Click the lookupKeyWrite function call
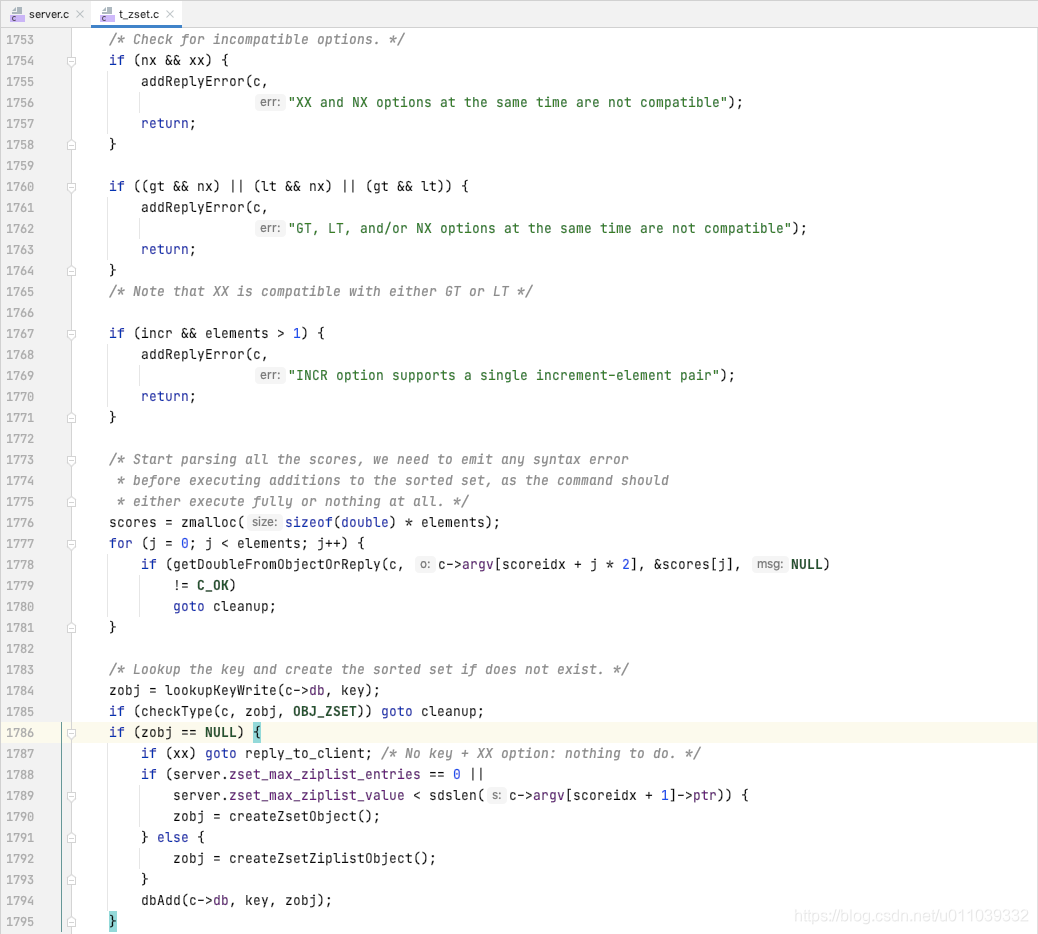 (x=220, y=690)
